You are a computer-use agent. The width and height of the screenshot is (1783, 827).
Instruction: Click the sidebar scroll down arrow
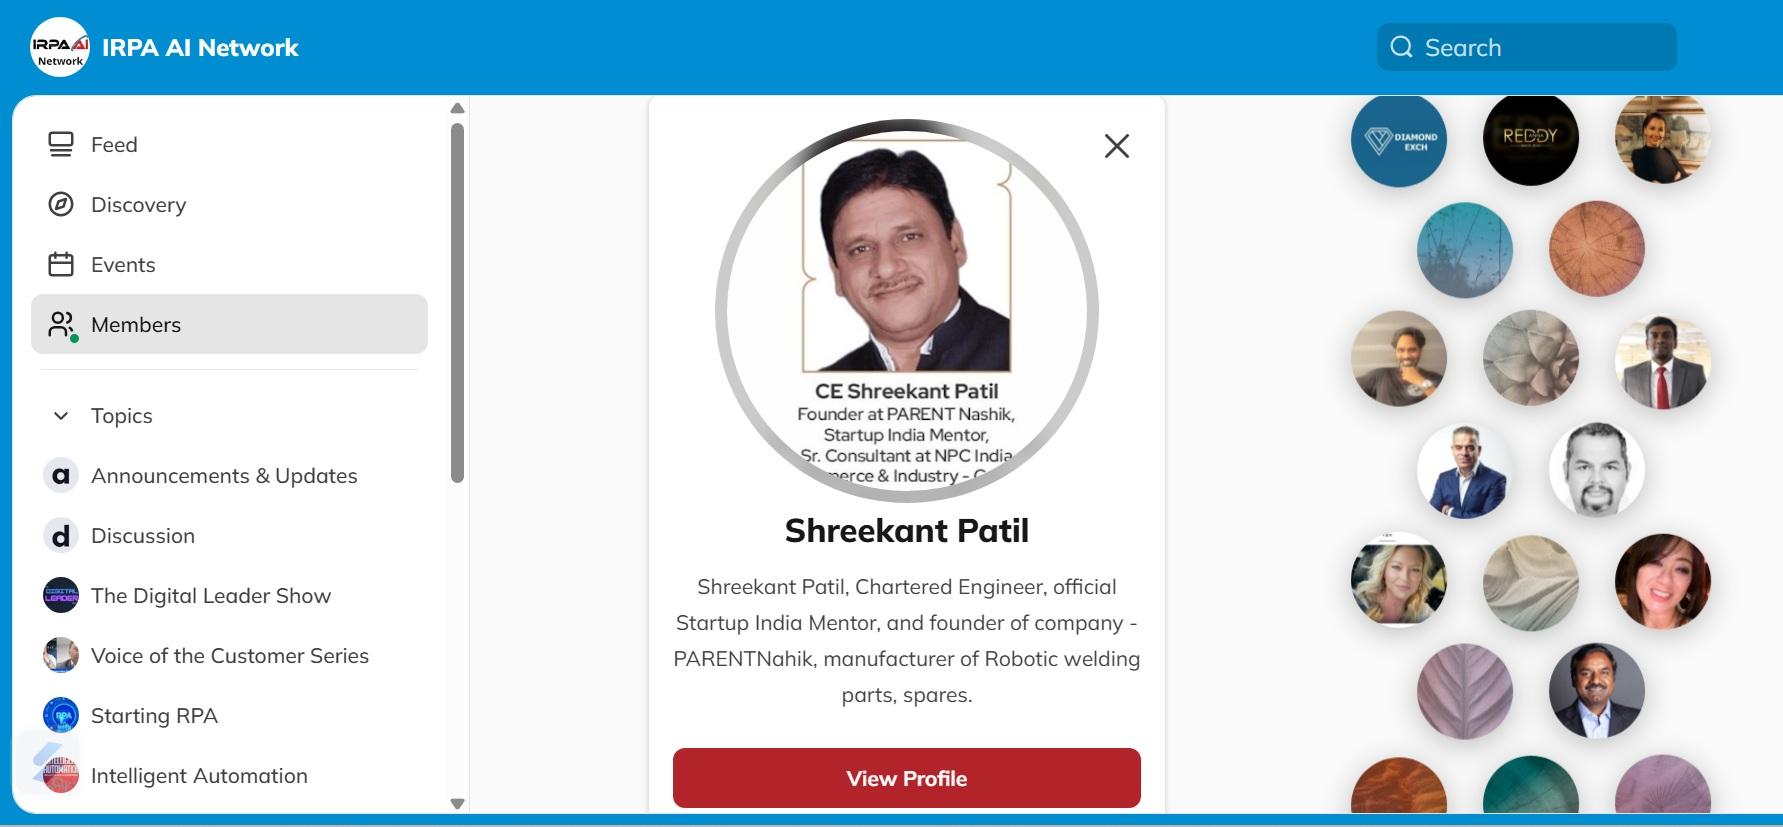click(x=458, y=803)
